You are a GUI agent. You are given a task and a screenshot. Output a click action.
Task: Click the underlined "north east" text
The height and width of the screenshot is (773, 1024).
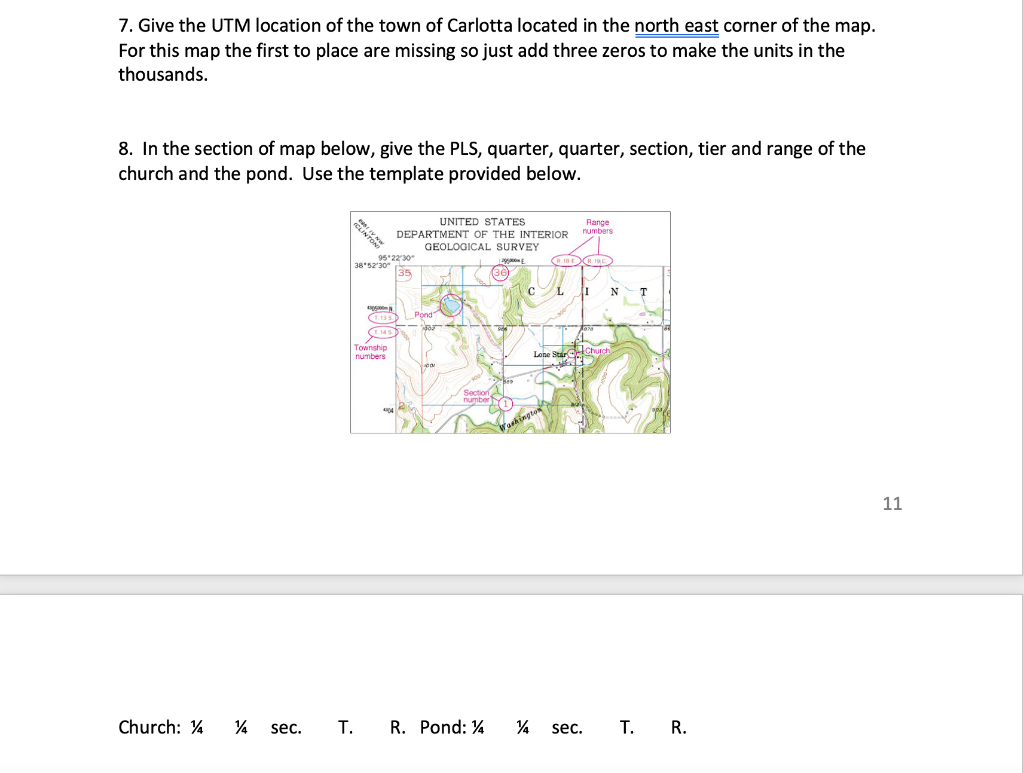(x=678, y=25)
